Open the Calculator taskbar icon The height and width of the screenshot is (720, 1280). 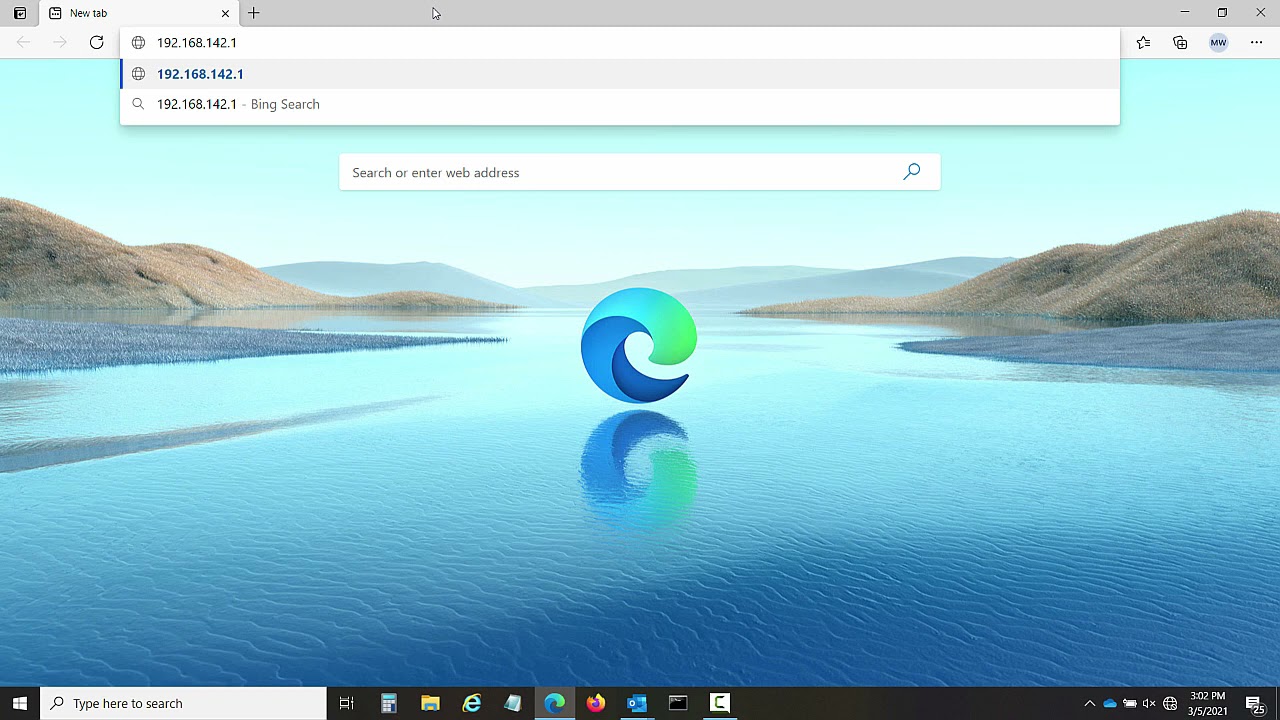[389, 703]
